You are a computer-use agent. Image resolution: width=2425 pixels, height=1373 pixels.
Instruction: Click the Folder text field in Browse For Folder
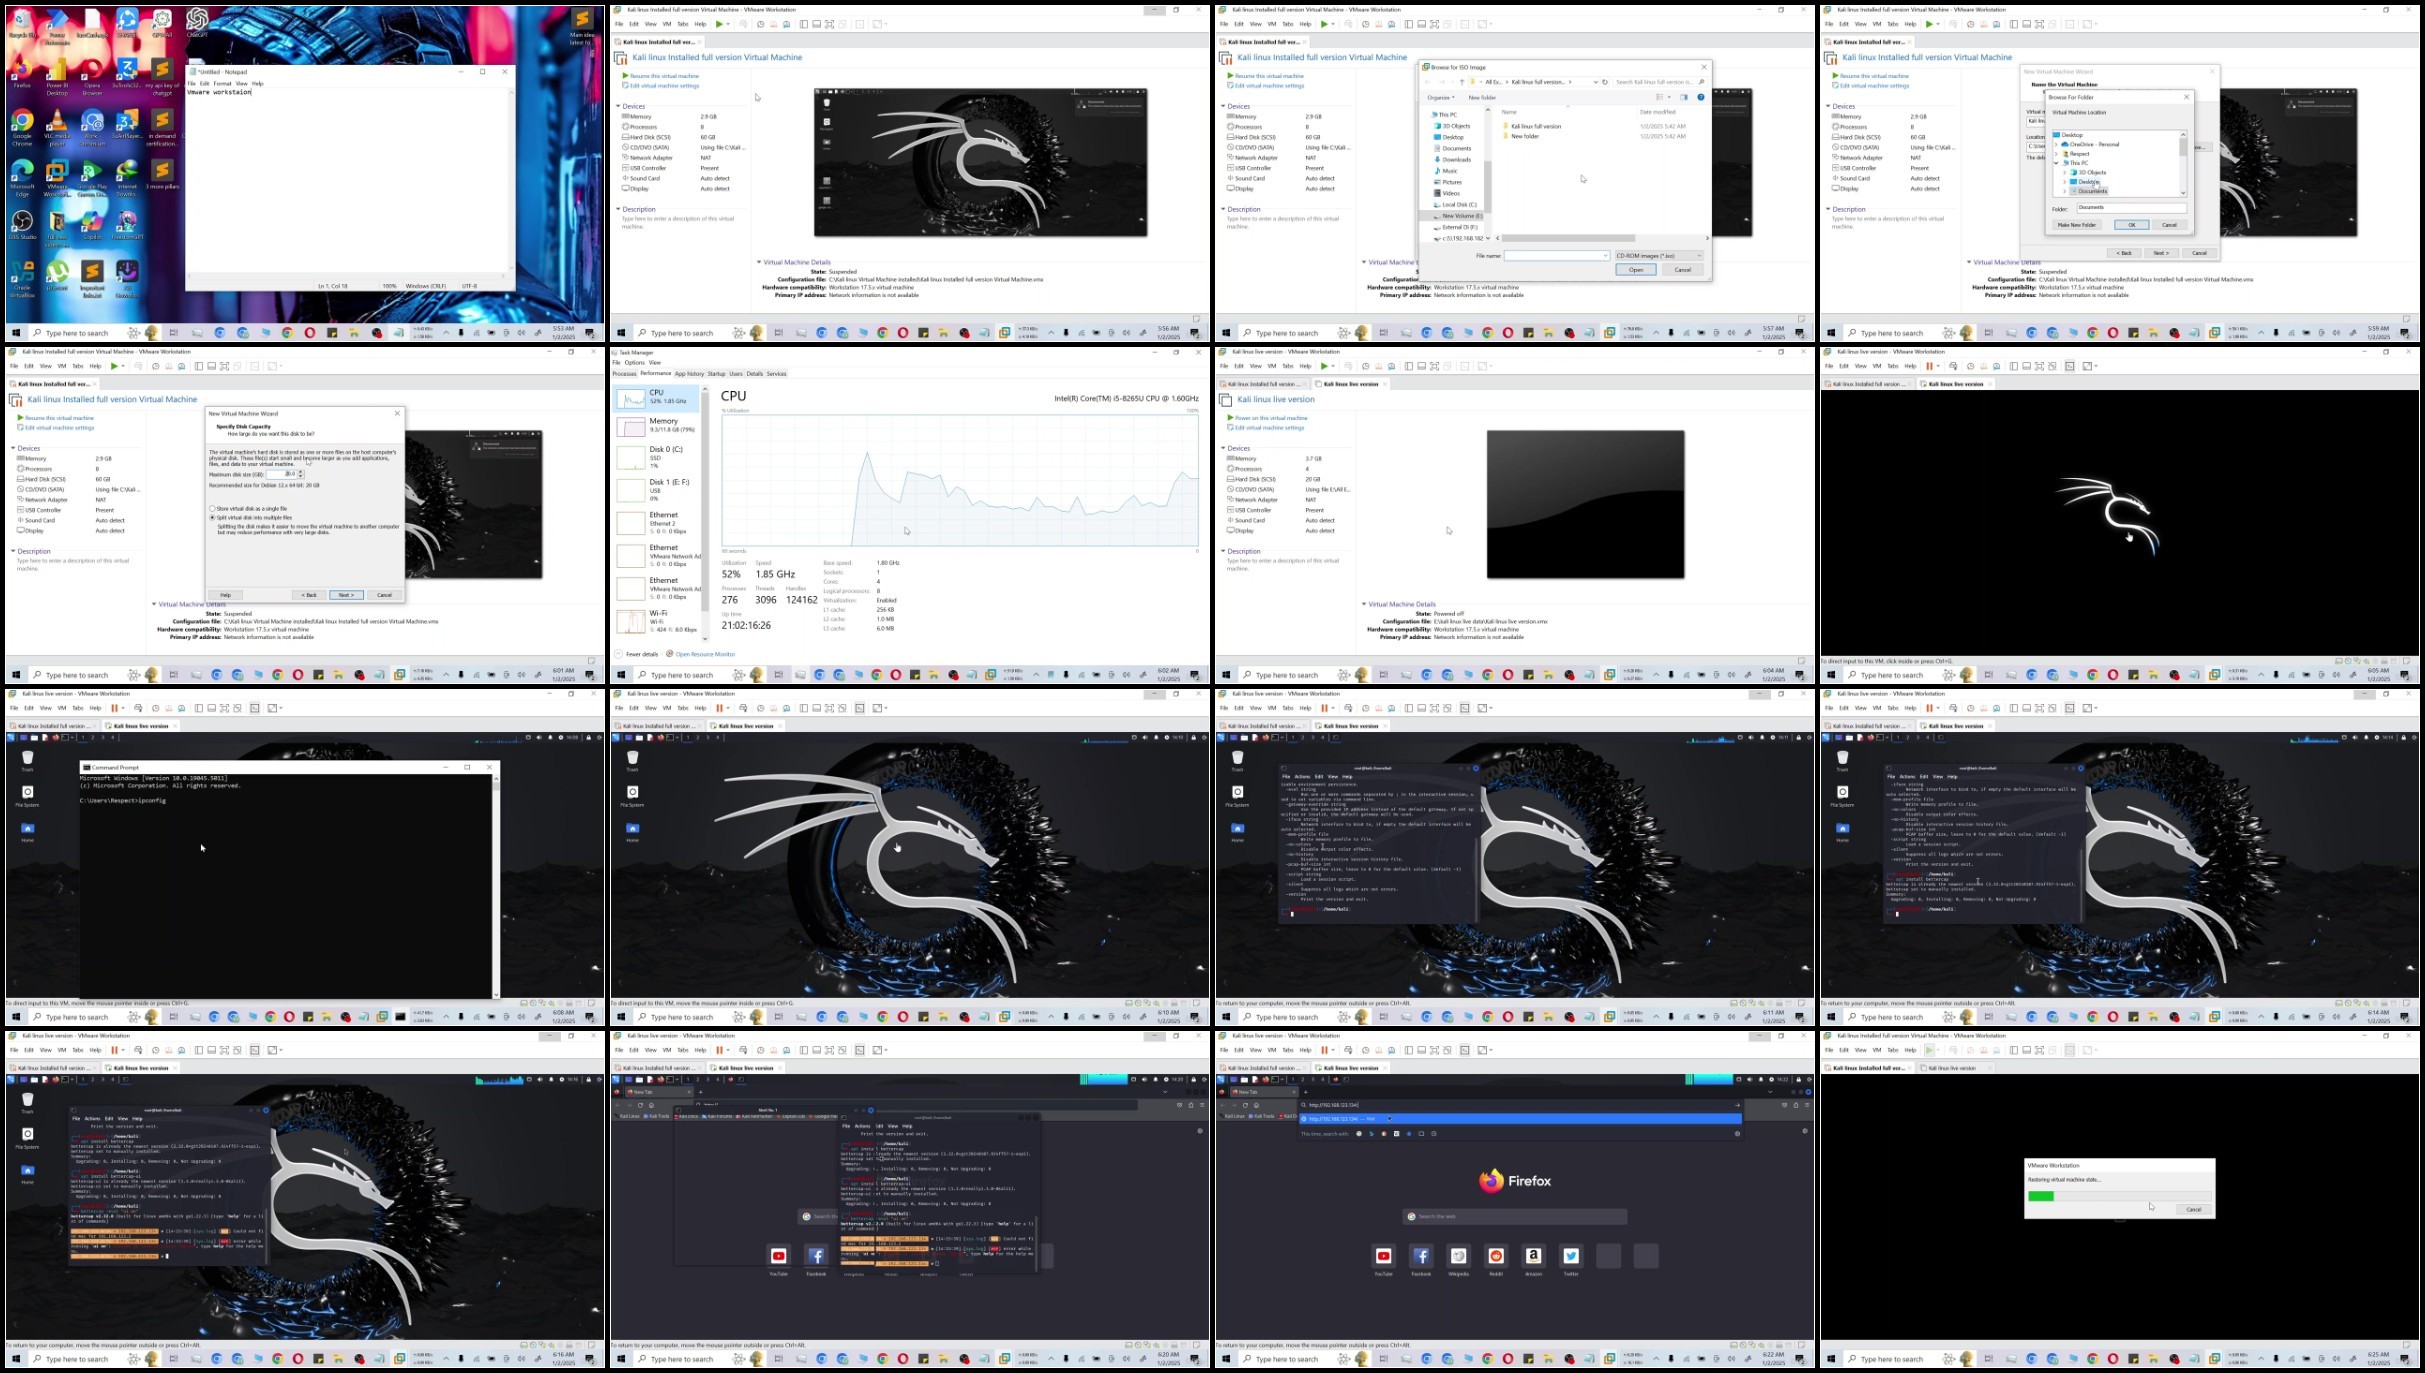point(2131,208)
